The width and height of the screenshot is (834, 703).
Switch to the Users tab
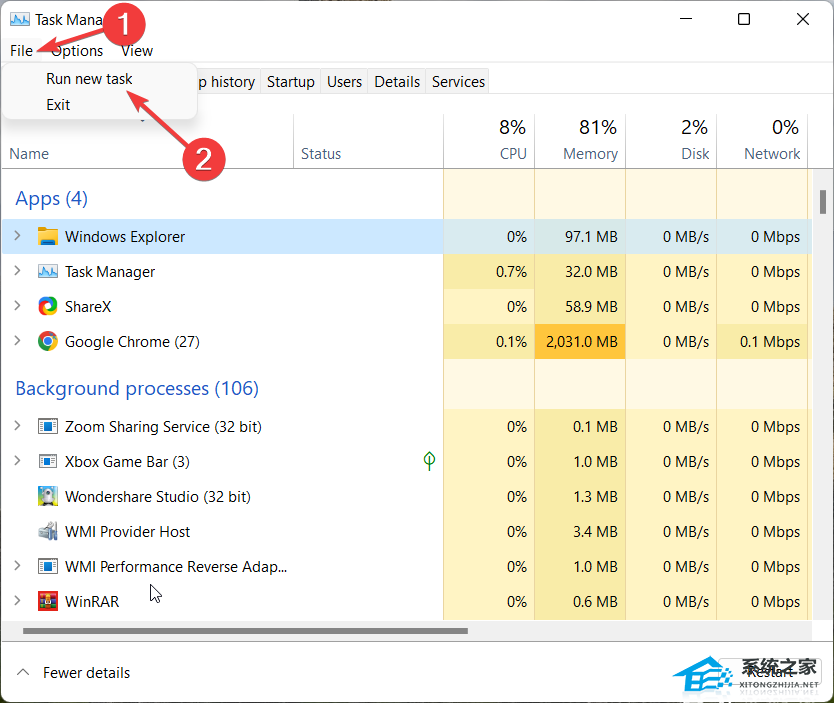(344, 82)
